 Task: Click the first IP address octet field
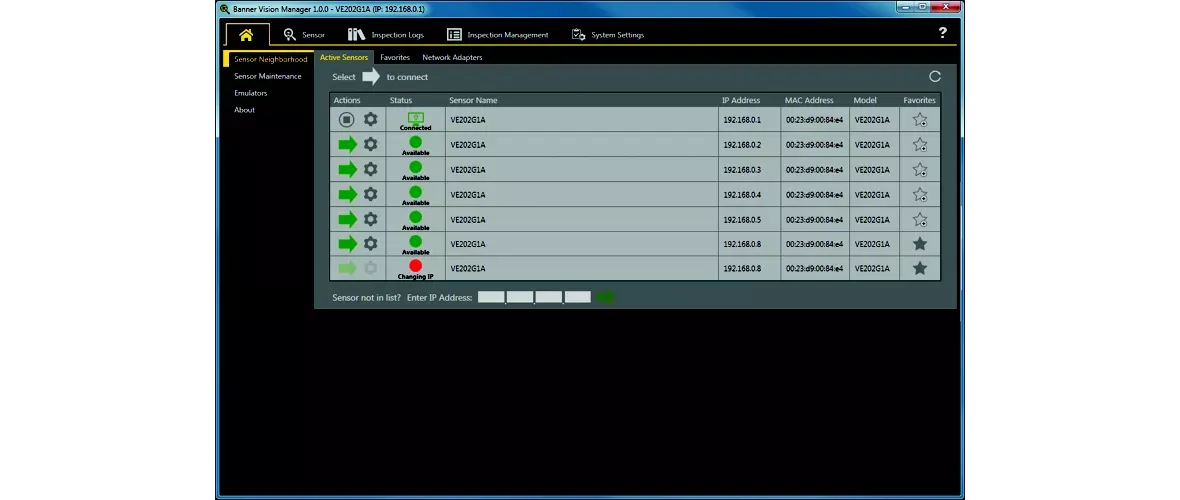(491, 297)
